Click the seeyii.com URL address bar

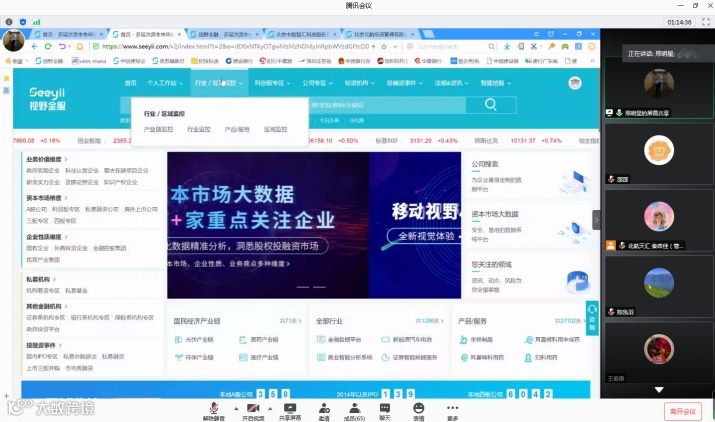pyautogui.click(x=235, y=47)
